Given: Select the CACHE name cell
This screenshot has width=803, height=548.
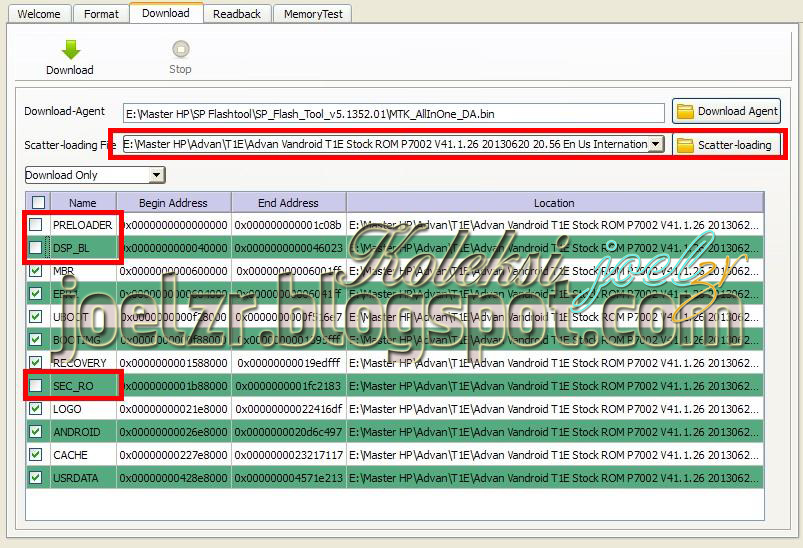Looking at the screenshot, I should pos(83,455).
